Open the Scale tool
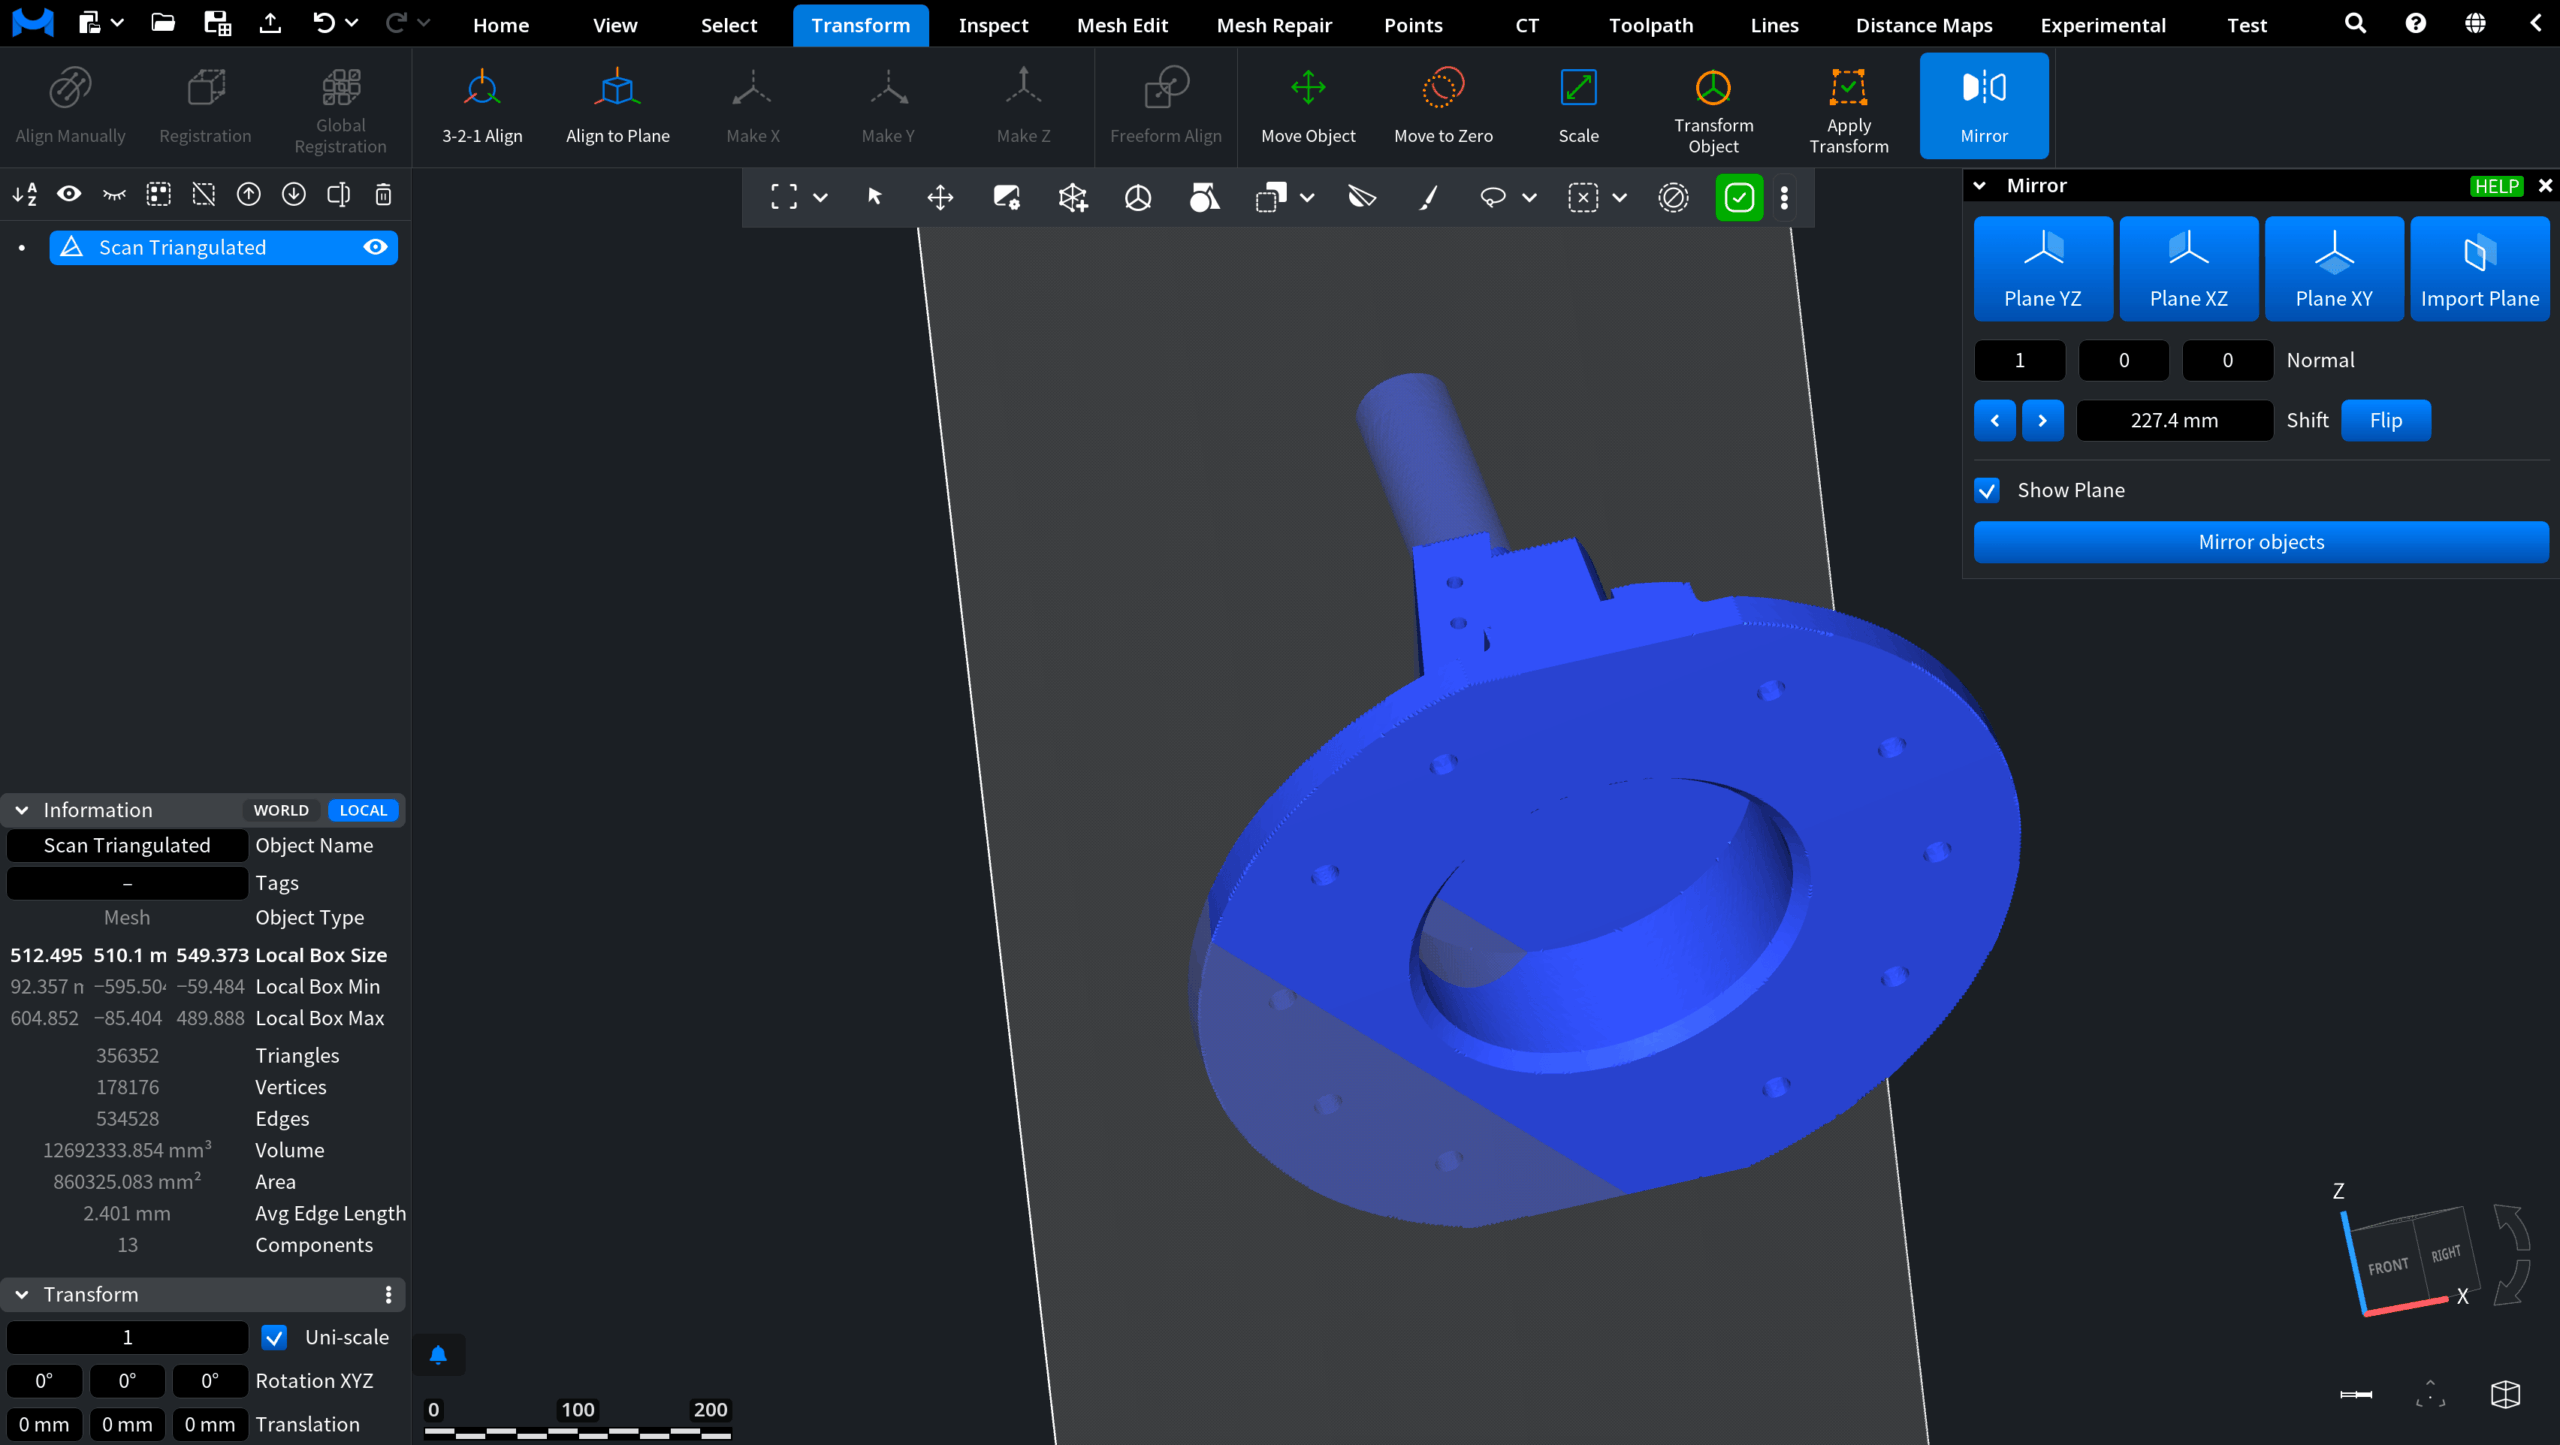Viewport: 2560px width, 1445px height. pyautogui.click(x=1578, y=106)
